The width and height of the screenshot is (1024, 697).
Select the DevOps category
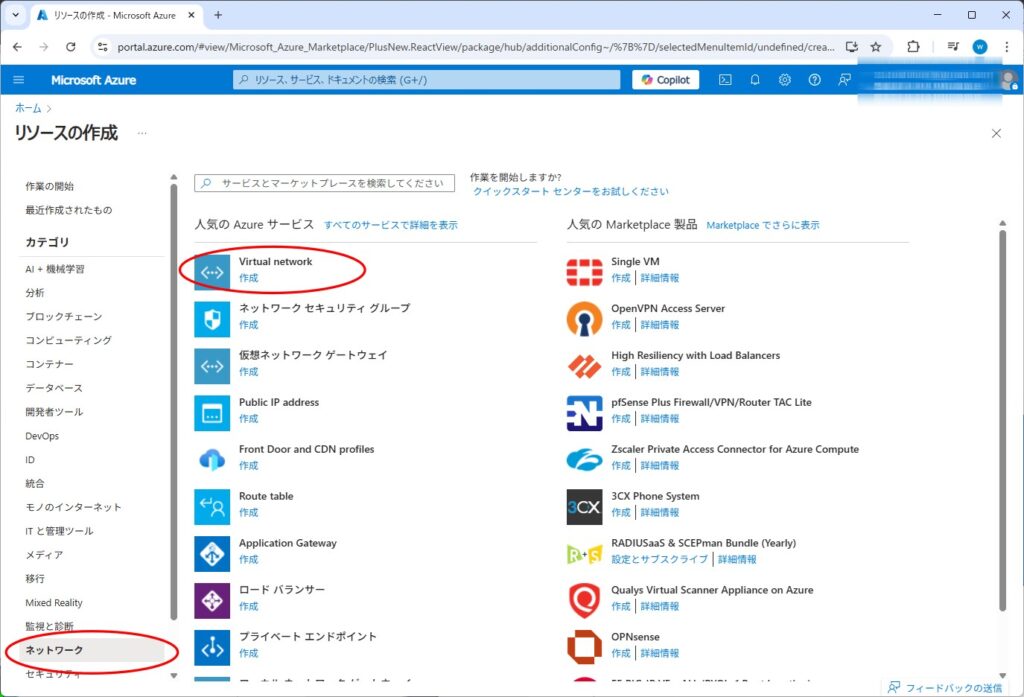tap(42, 436)
